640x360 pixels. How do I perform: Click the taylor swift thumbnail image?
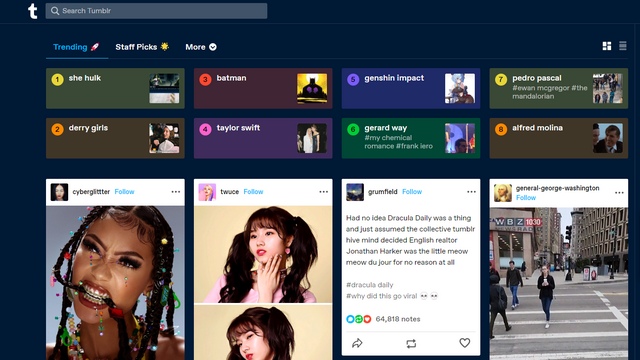(x=312, y=138)
